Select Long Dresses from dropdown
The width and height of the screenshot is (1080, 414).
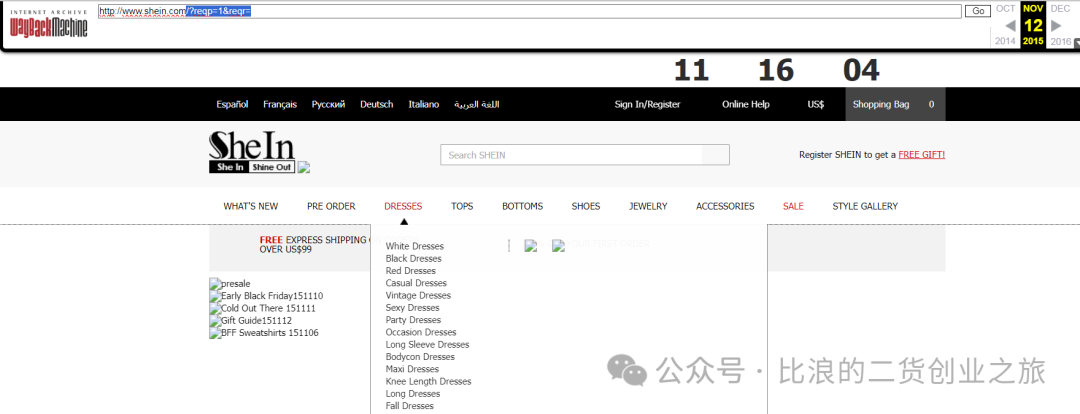tap(413, 394)
